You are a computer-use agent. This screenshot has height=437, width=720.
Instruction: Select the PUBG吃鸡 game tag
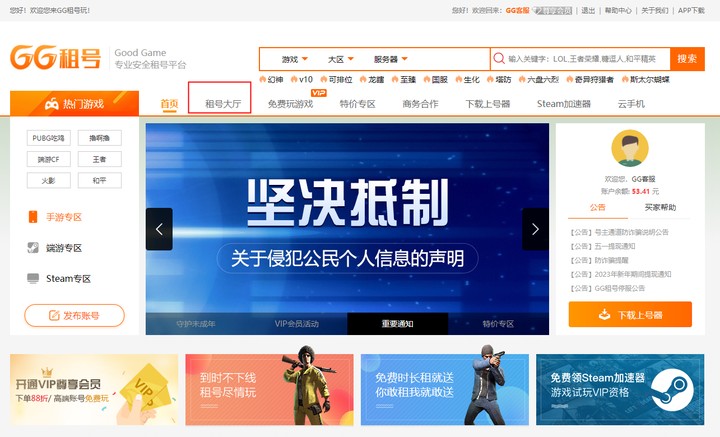coord(47,138)
